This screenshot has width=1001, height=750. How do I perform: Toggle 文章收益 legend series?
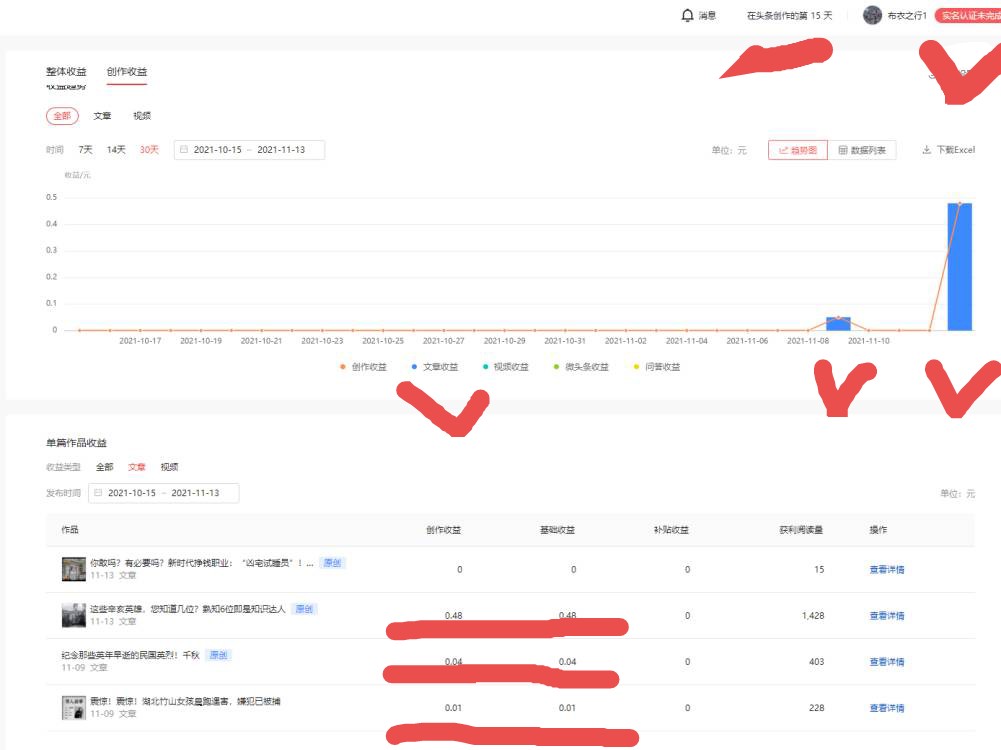point(434,367)
